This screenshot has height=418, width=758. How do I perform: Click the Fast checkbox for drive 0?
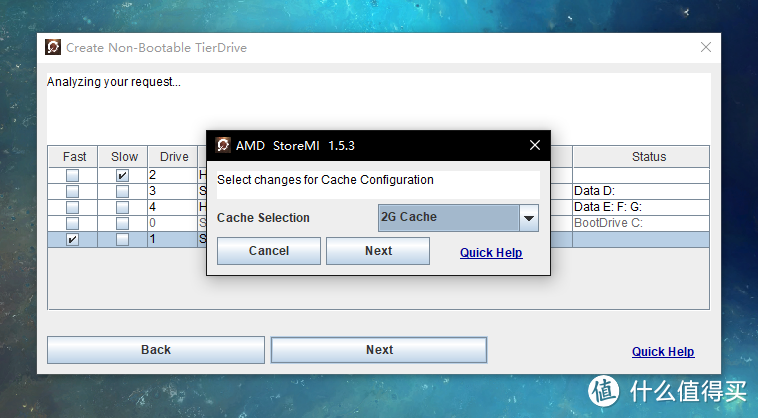click(73, 223)
